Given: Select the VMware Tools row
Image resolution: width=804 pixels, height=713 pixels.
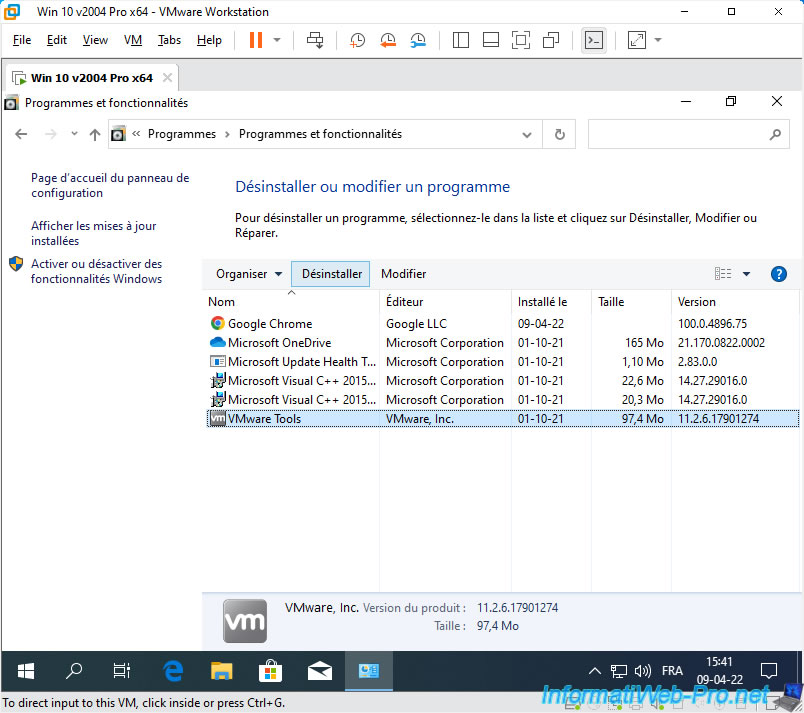Looking at the screenshot, I should (x=502, y=419).
